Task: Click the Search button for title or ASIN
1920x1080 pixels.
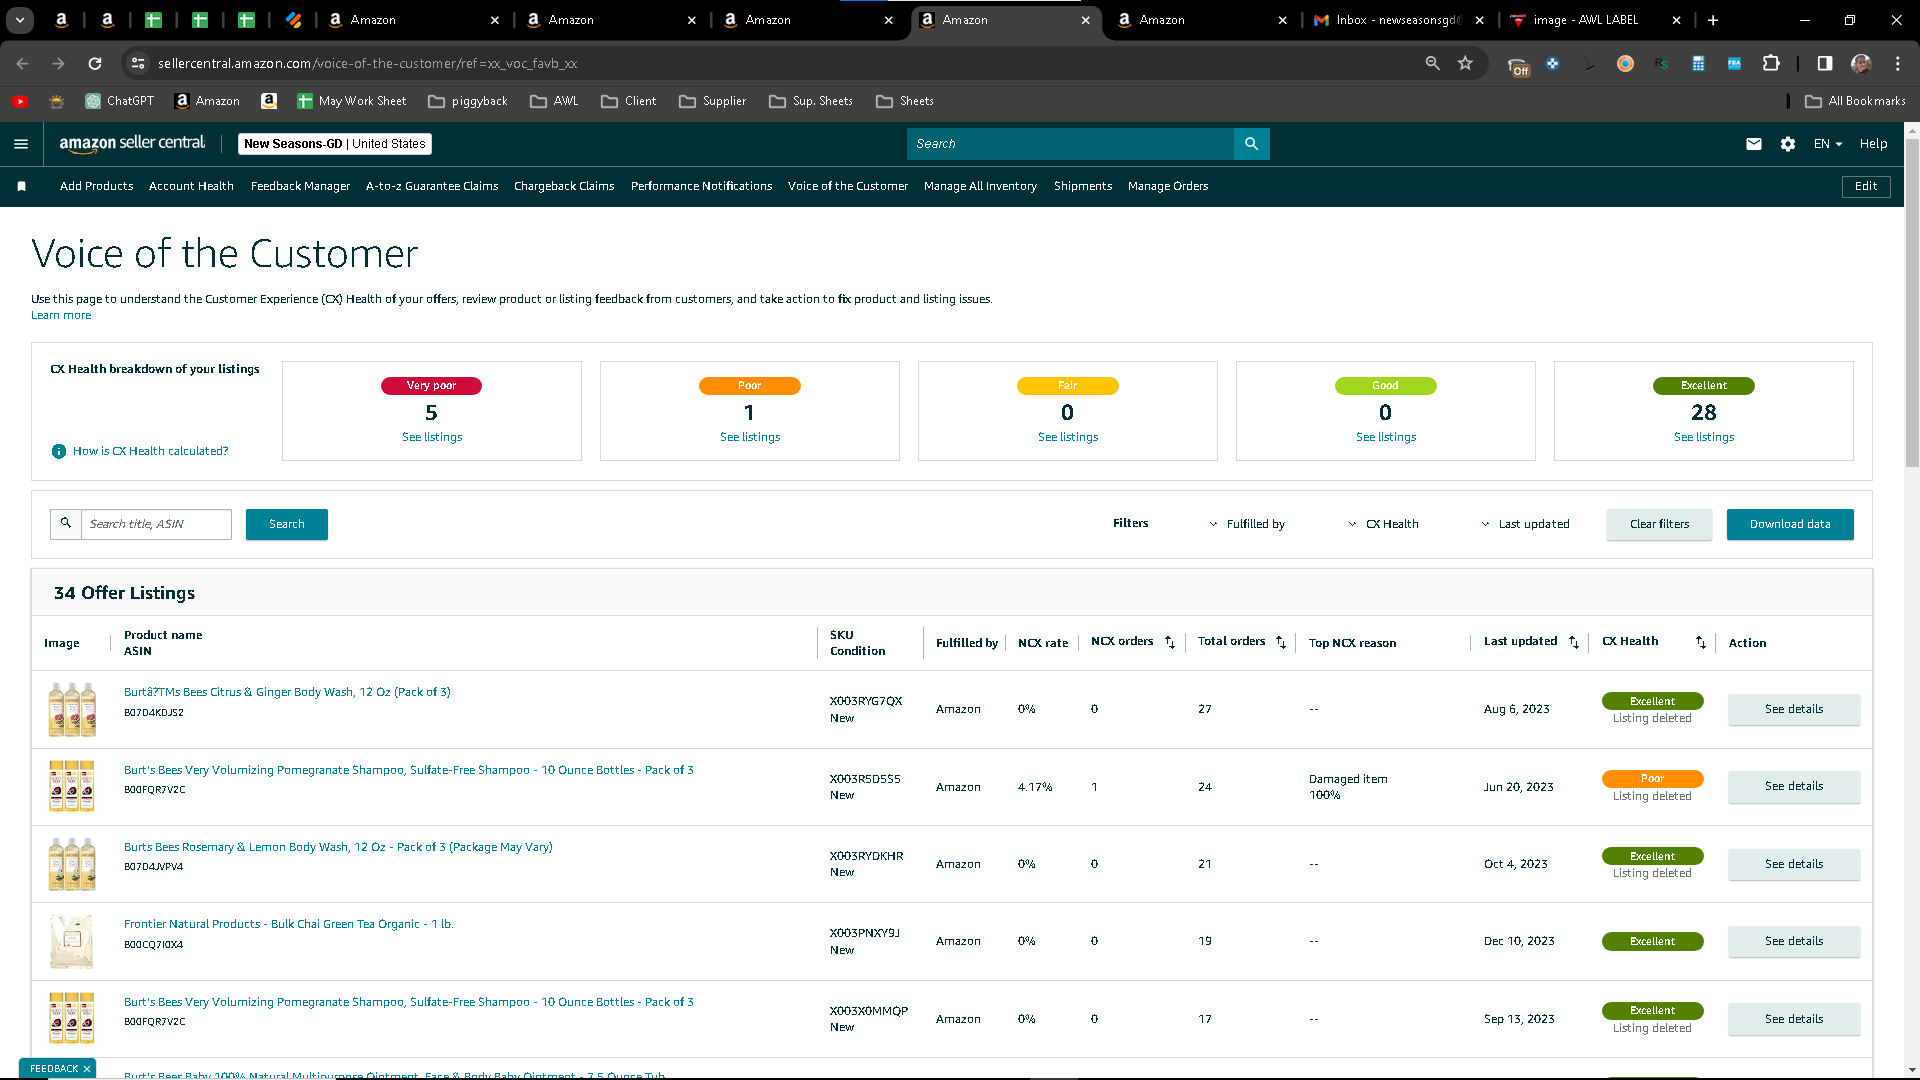Action: [287, 524]
